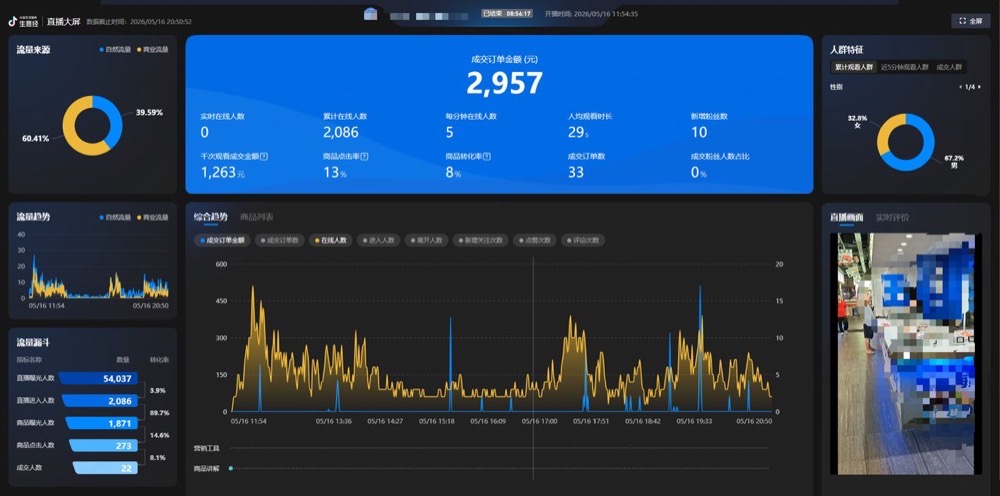Screen dimensions: 1000x496
Task: Click the 商品讲解 timeline marker dot
Action: point(230,468)
